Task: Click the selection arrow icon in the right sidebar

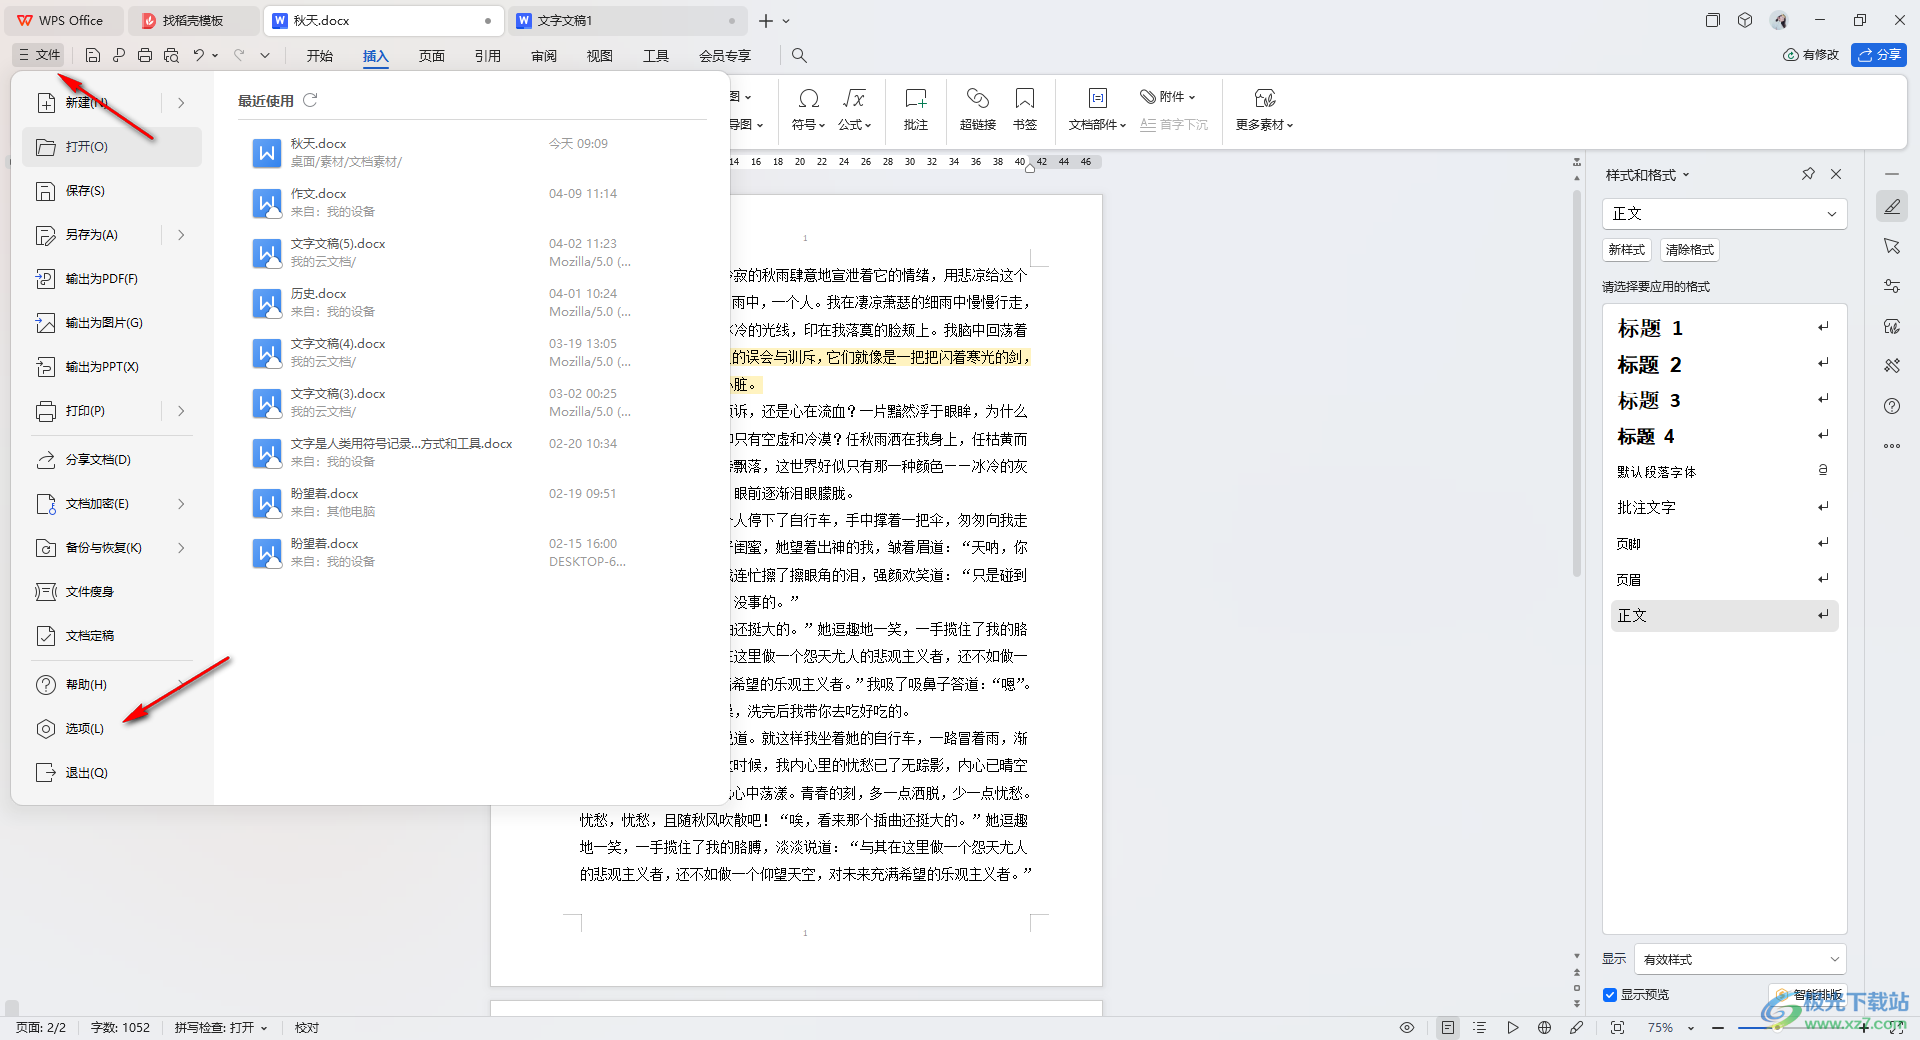Action: point(1892,246)
